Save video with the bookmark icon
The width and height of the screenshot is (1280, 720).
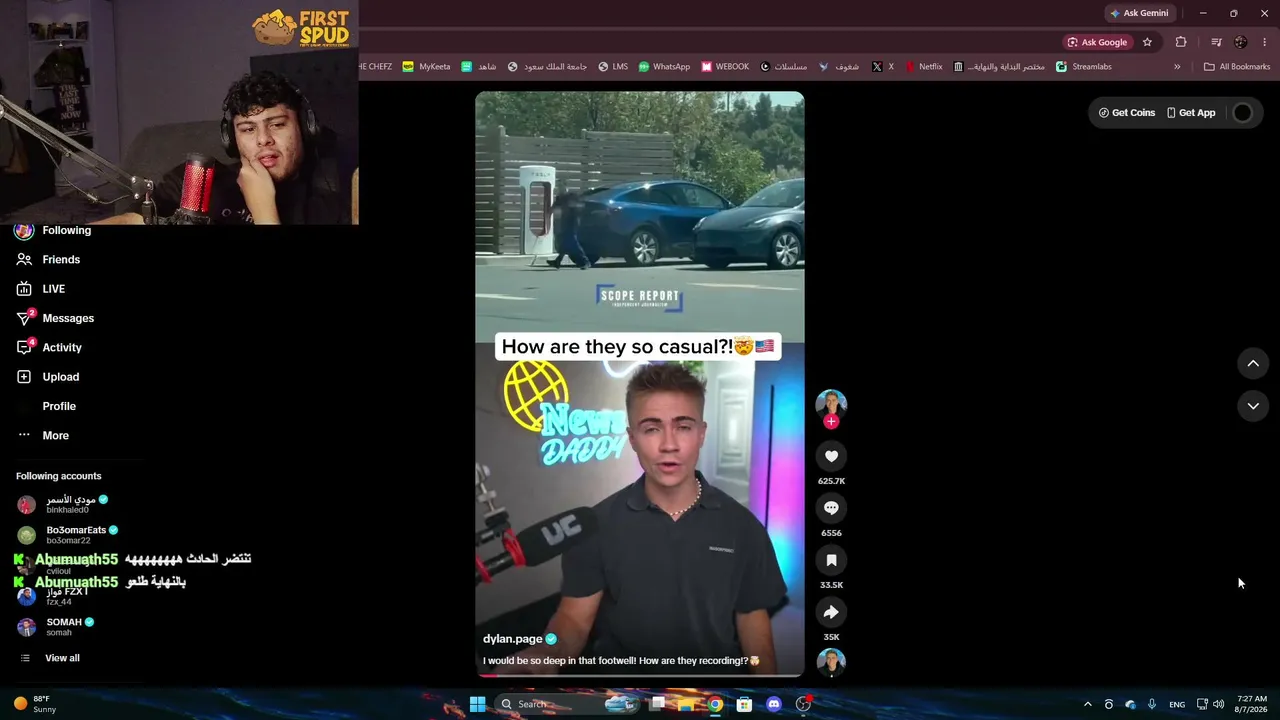pos(831,560)
